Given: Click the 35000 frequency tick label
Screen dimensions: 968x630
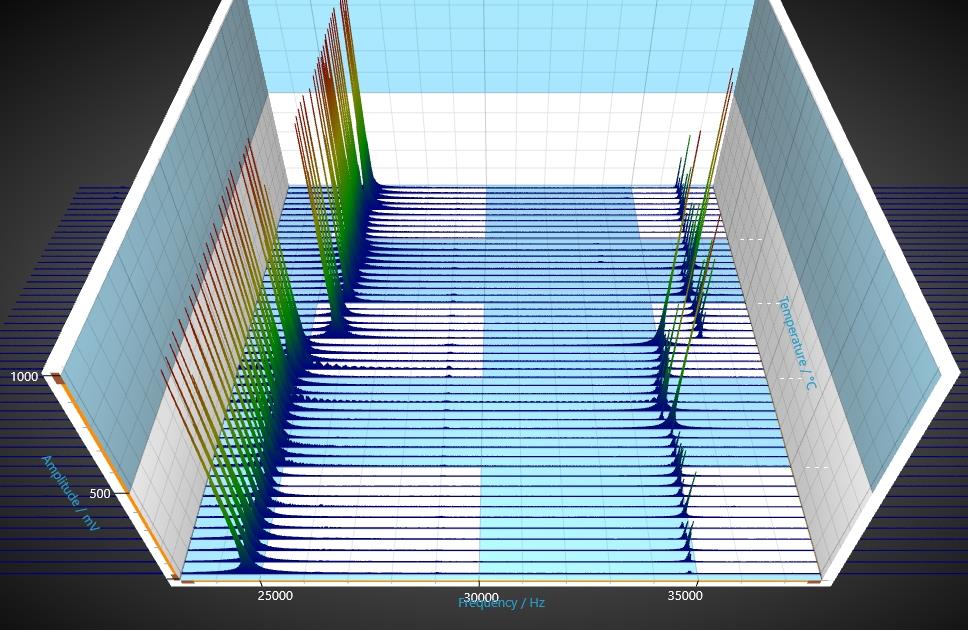Looking at the screenshot, I should (x=684, y=596).
